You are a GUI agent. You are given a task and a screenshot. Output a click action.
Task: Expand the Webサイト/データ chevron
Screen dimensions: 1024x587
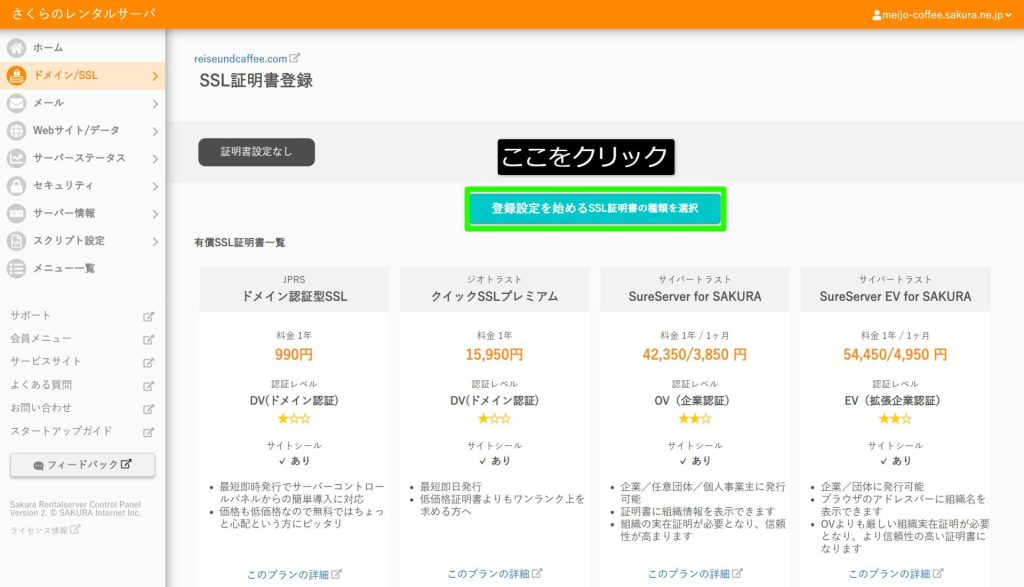155,131
